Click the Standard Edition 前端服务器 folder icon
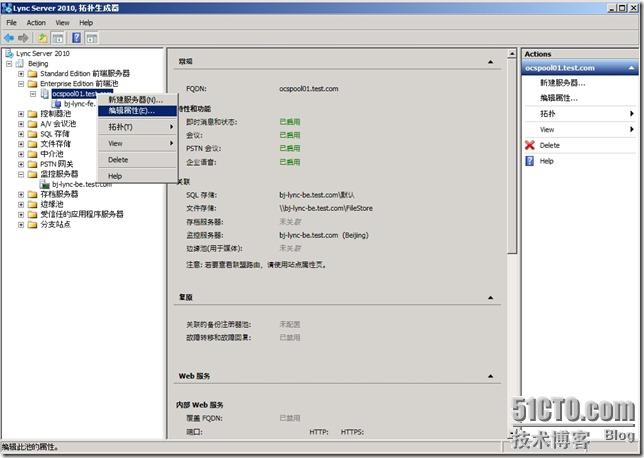Image resolution: width=644 pixels, height=458 pixels. (x=32, y=74)
